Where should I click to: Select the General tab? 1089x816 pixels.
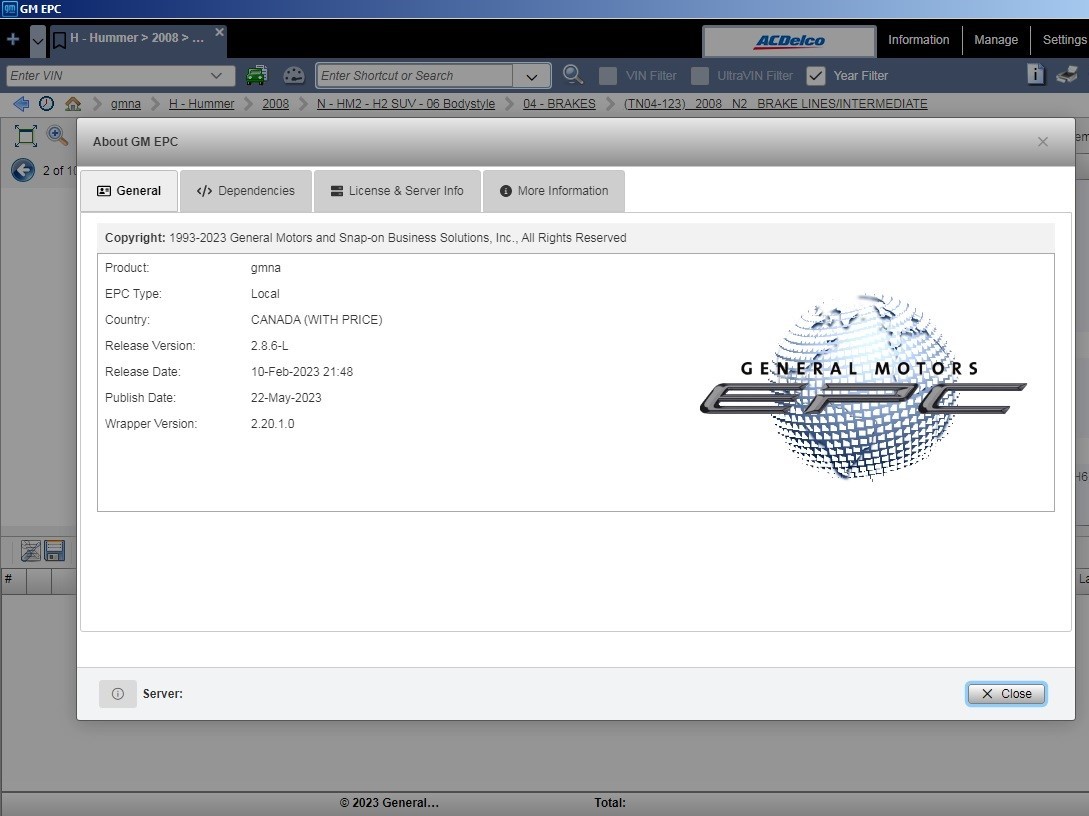[x=129, y=191]
